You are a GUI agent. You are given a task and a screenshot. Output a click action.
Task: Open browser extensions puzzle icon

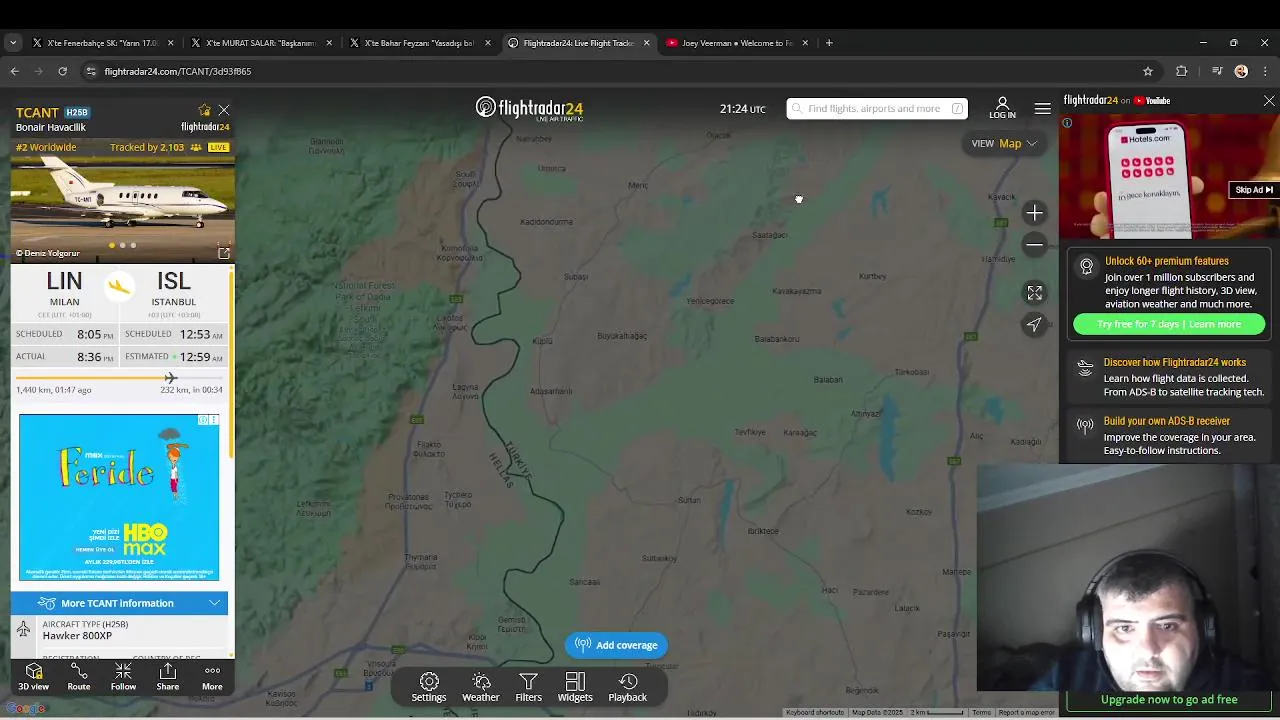[1182, 71]
